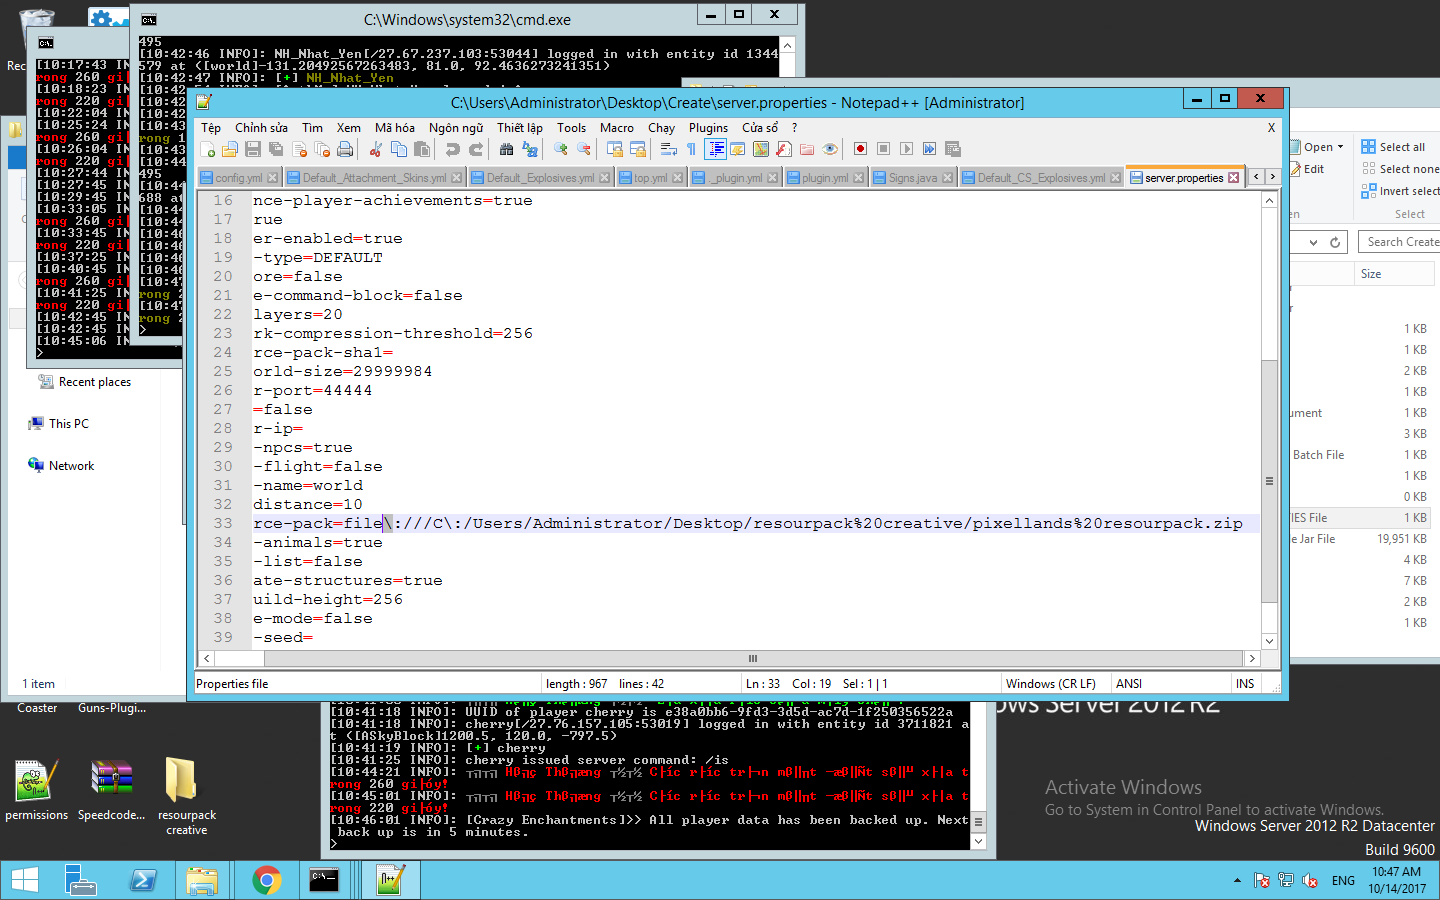Viewport: 1440px width, 900px height.
Task: Click the New file toolbar icon
Action: click(208, 149)
